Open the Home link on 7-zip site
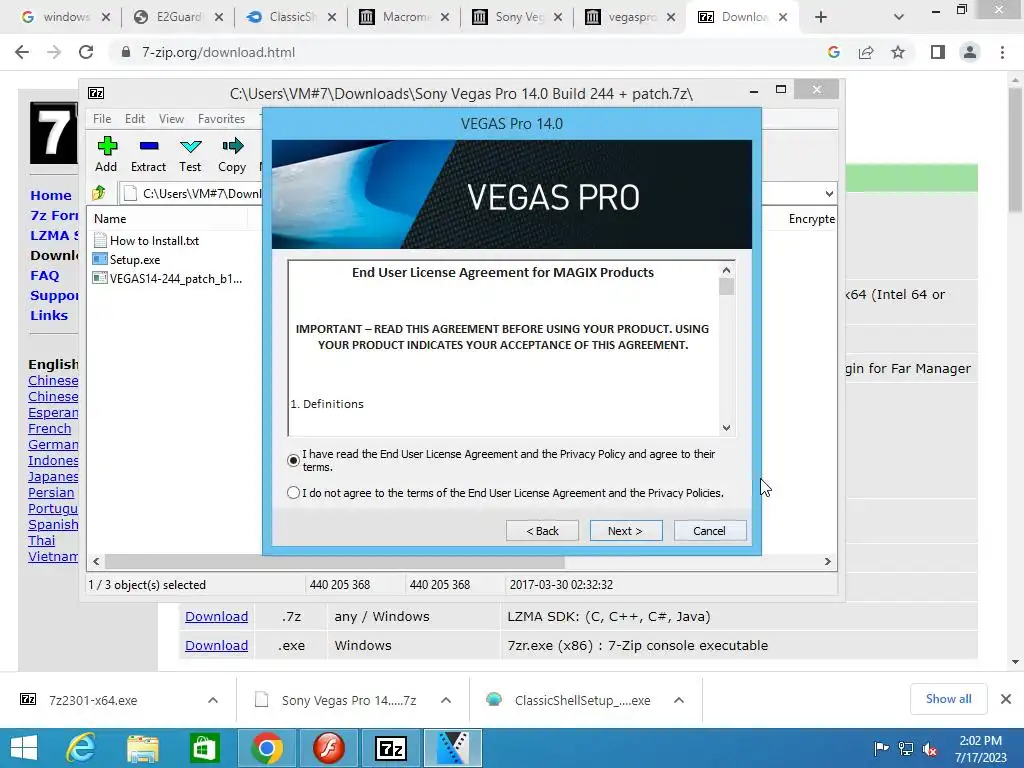Screen dimensions: 1024x768 click(x=51, y=195)
